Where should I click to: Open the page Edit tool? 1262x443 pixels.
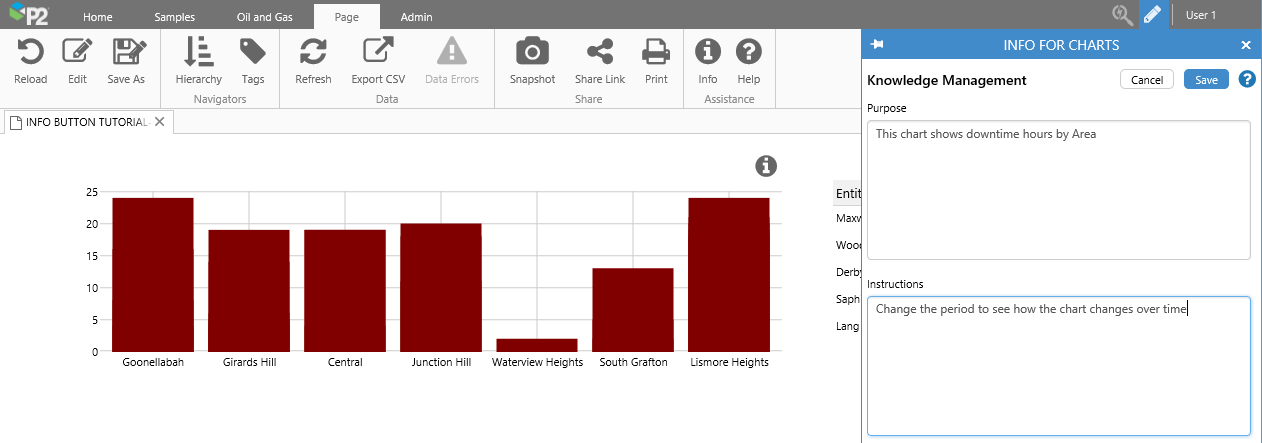pyautogui.click(x=77, y=53)
